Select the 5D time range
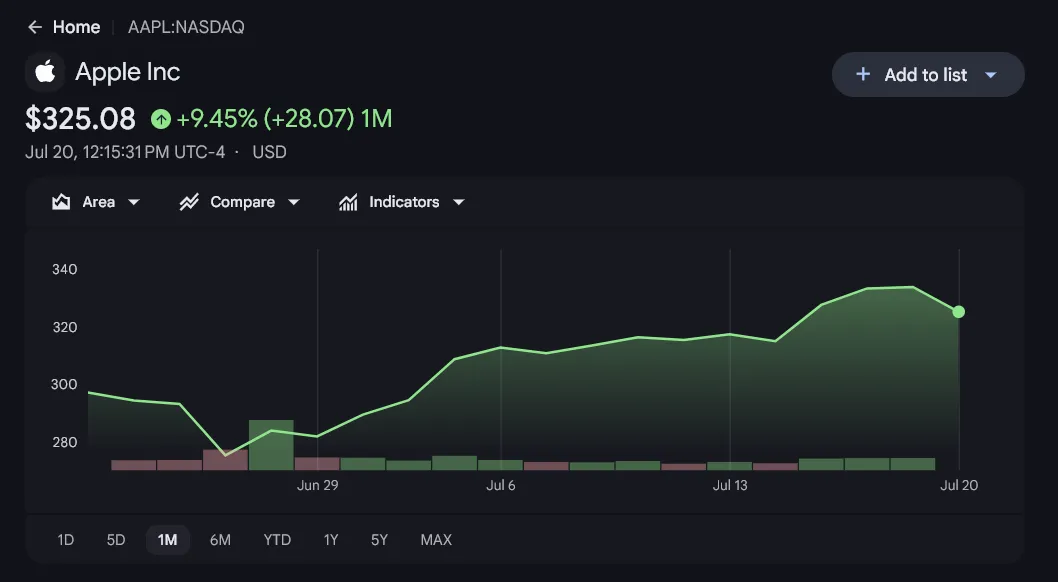 pos(116,540)
